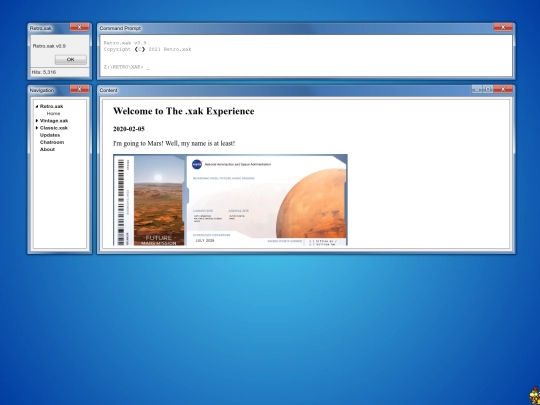Close the Retro.xak dialog window
Screen dimensions: 540x405
pyautogui.click(x=79, y=27)
